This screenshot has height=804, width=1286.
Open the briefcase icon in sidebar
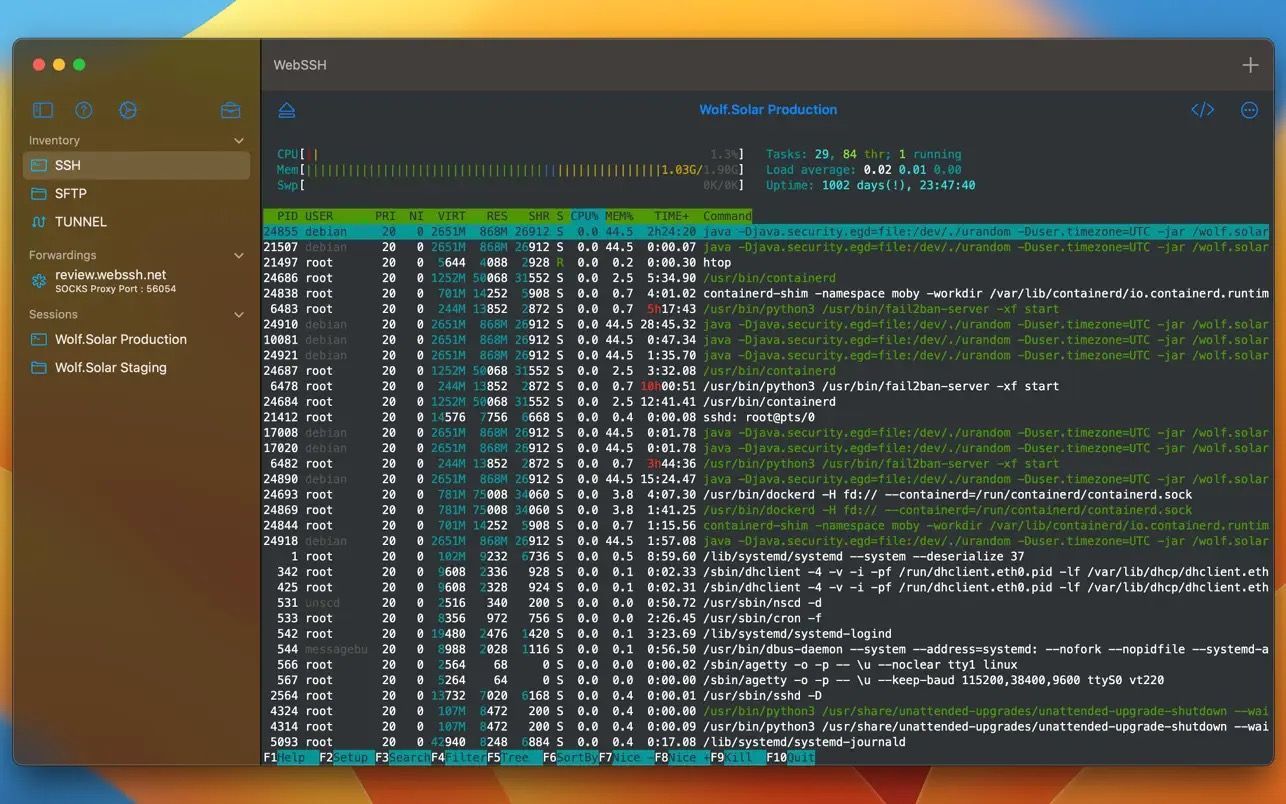pos(231,110)
